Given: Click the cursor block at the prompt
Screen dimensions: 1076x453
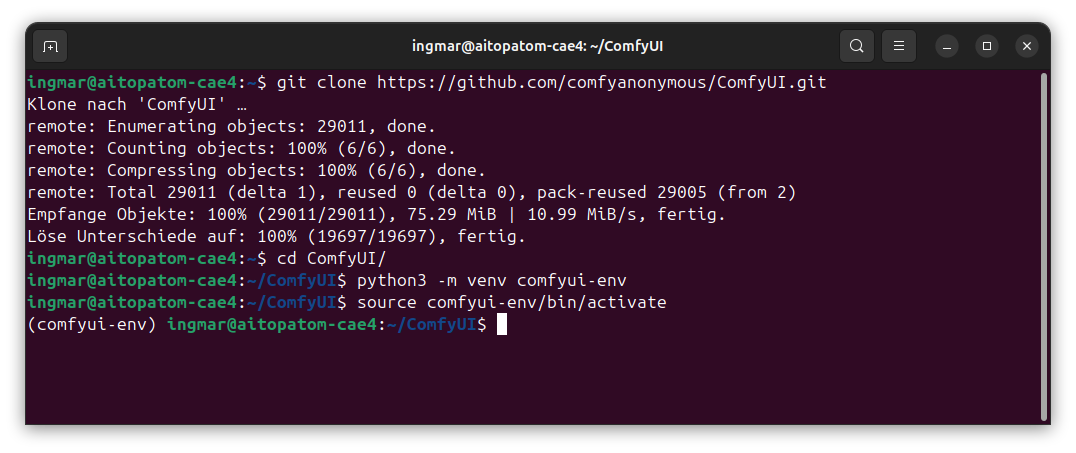Looking at the screenshot, I should pos(502,324).
